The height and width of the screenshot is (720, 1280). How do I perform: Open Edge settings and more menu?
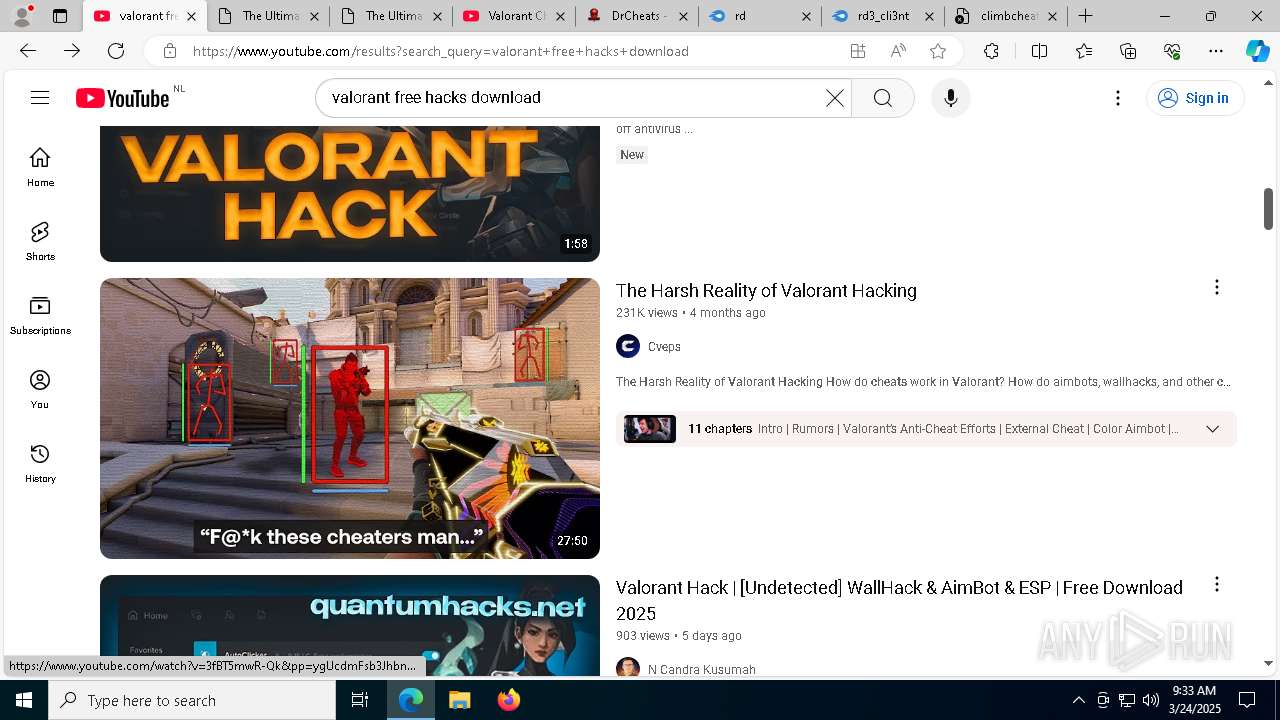coord(1216,51)
